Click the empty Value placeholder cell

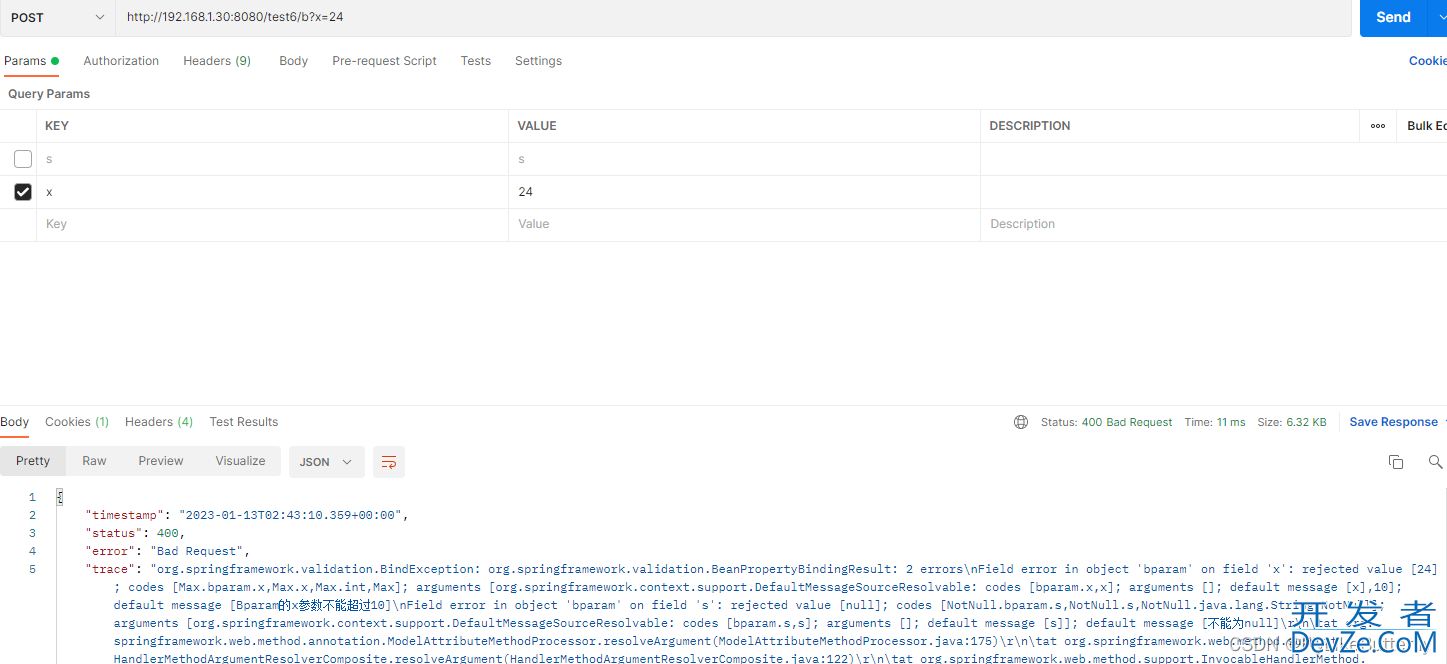tap(744, 224)
